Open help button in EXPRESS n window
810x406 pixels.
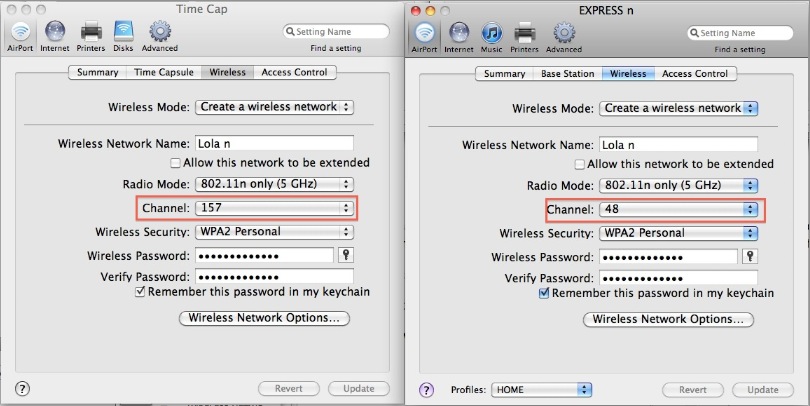coord(426,390)
